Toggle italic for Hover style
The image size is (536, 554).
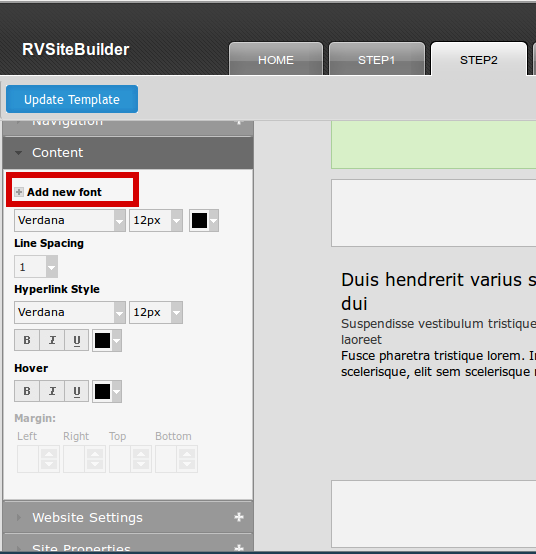point(52,391)
